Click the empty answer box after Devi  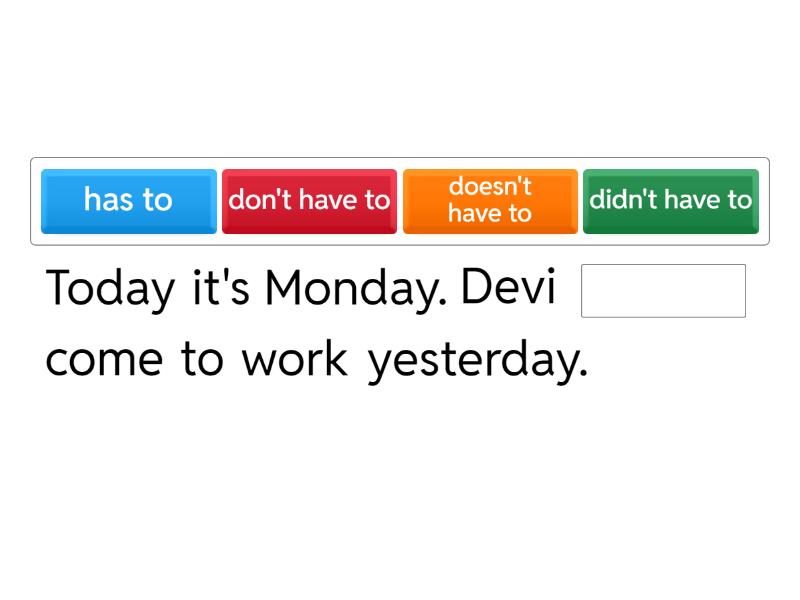663,291
